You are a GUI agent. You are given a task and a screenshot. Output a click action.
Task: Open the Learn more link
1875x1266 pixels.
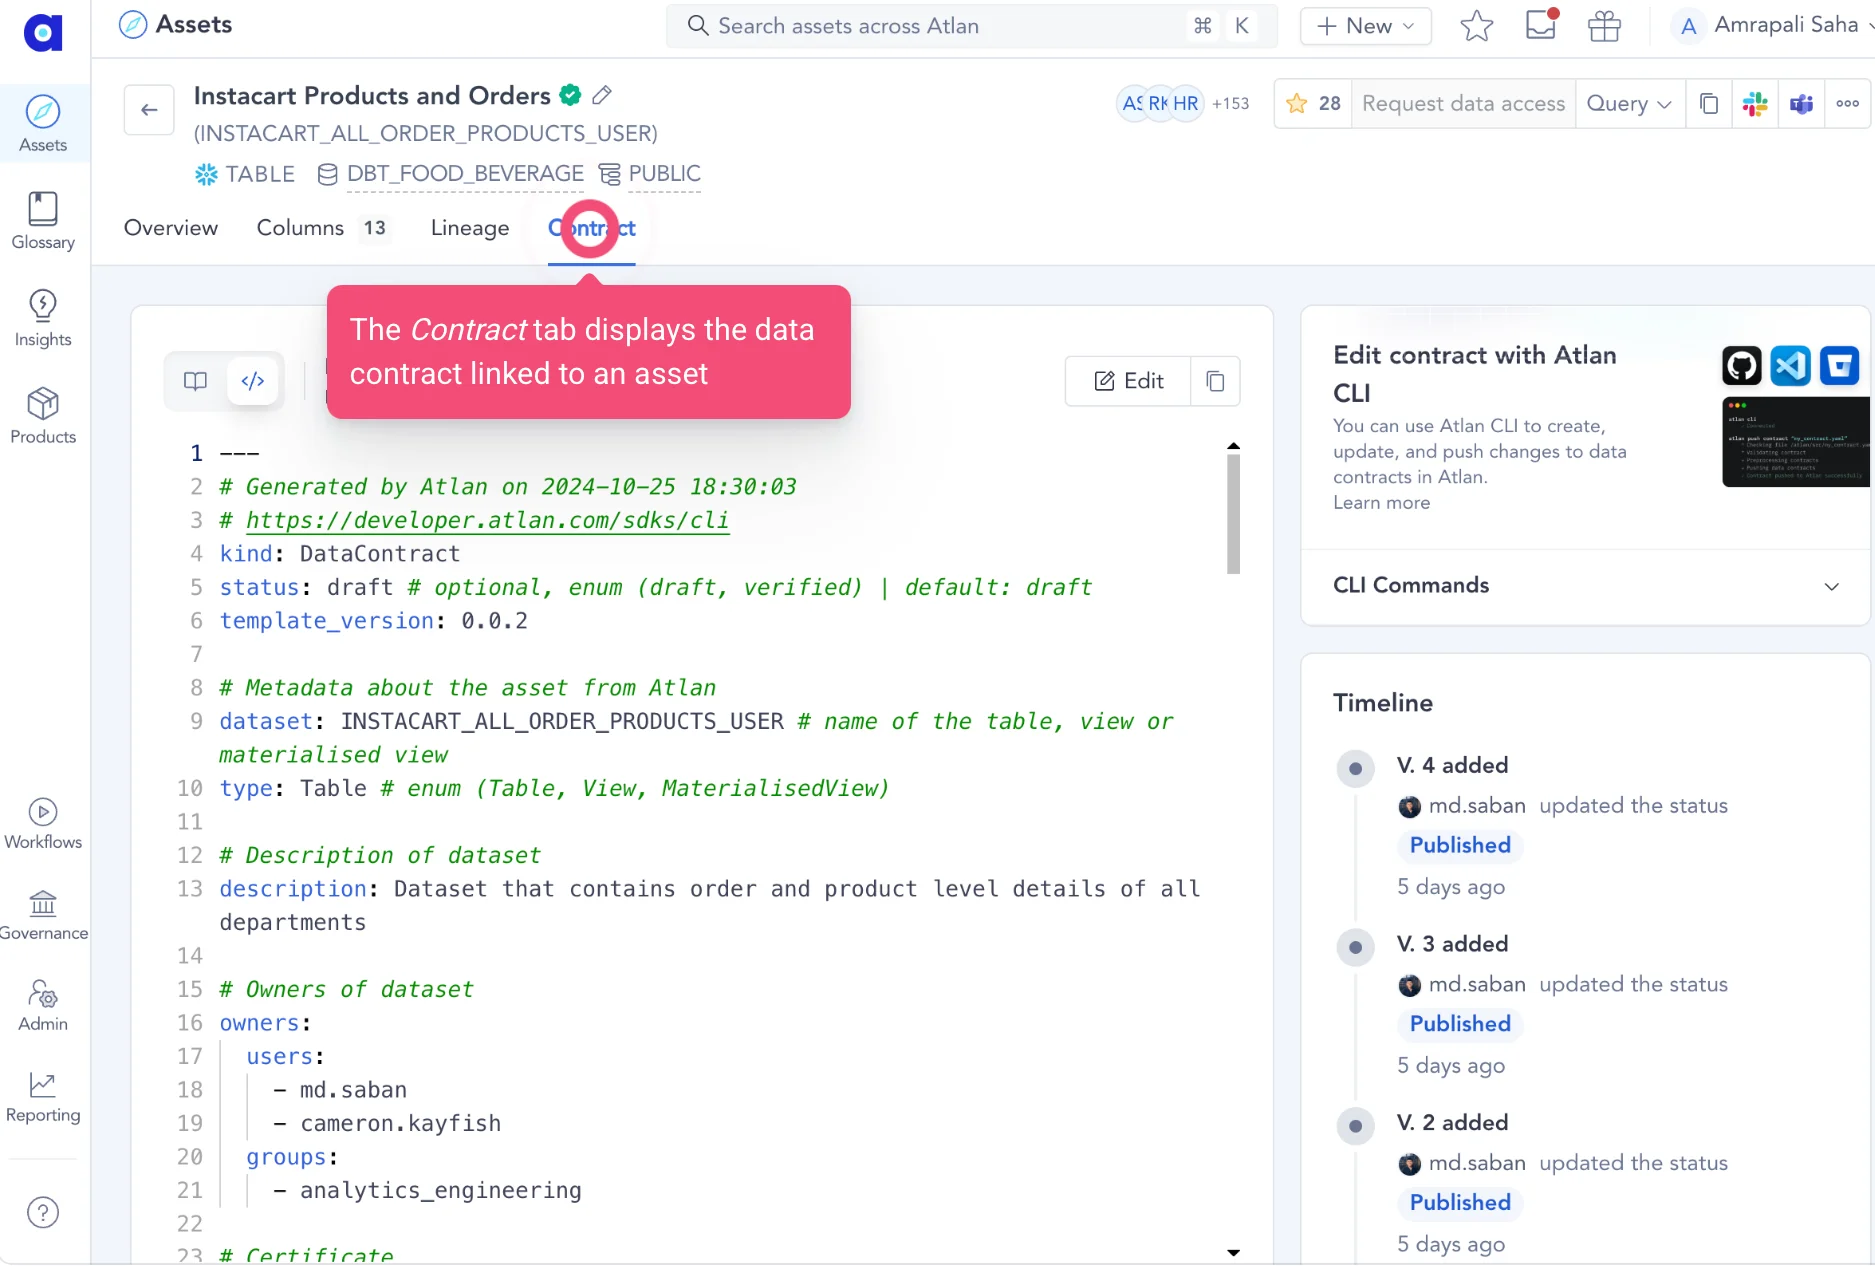(x=1381, y=503)
